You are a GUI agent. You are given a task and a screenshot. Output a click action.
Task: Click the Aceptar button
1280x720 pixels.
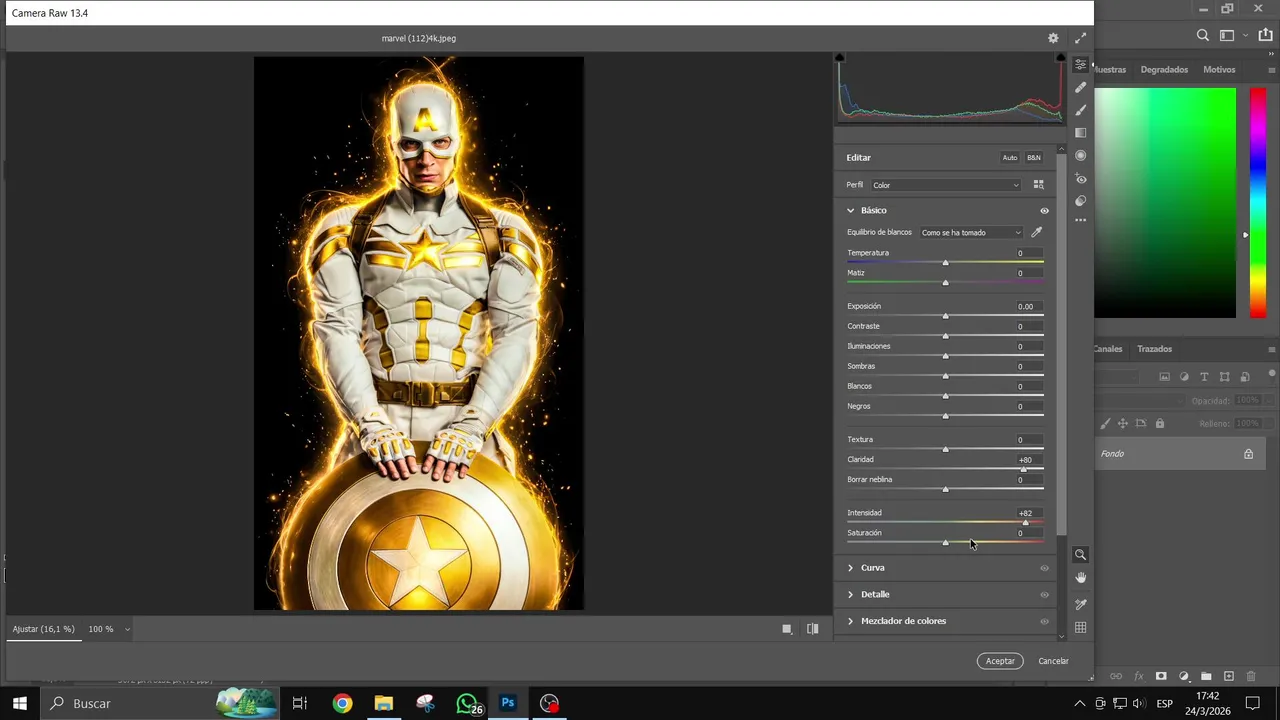(1000, 661)
